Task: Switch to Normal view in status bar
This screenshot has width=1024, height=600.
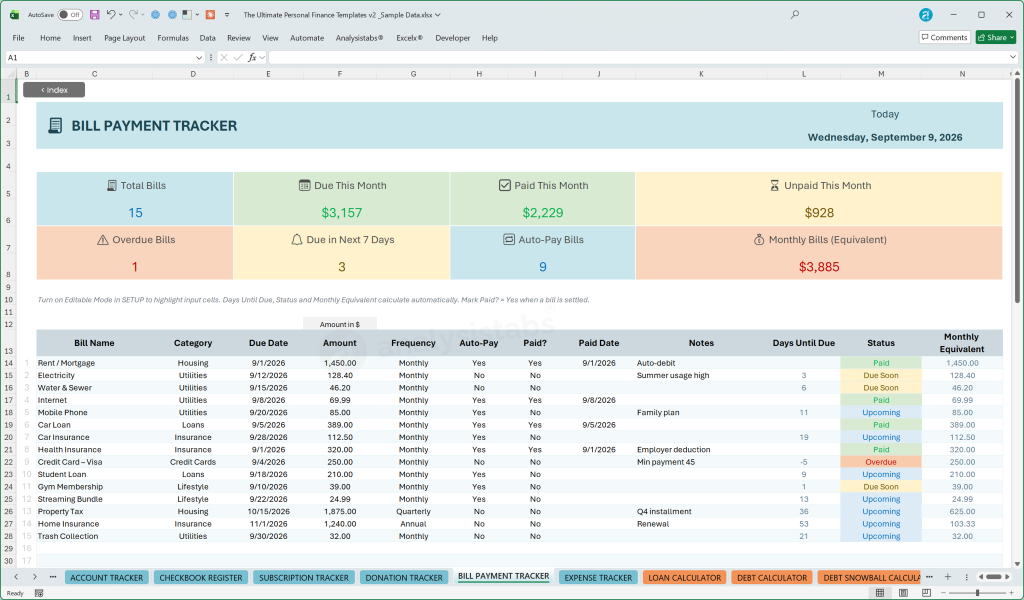Action: tap(880, 593)
